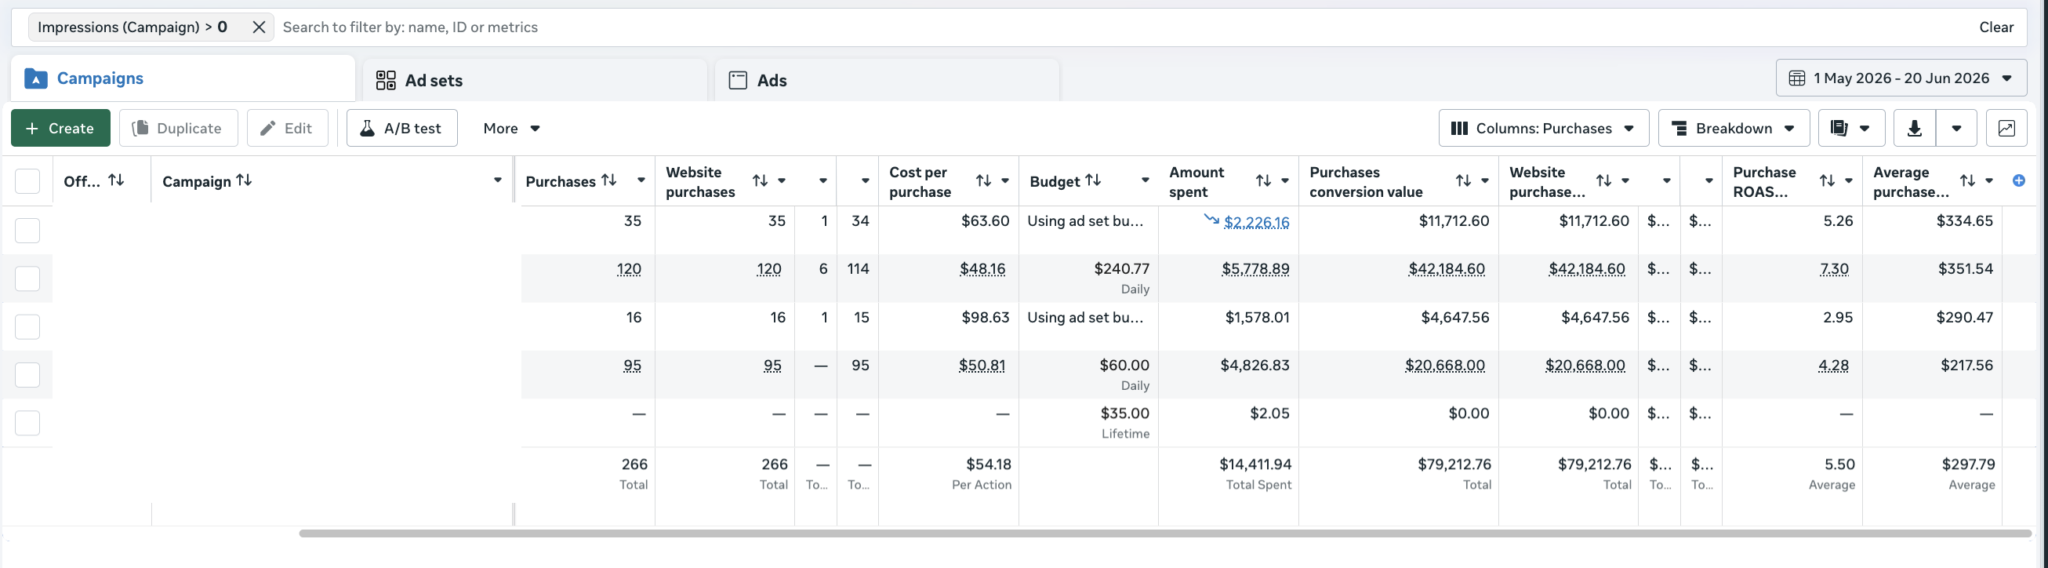Open the date range picker

click(1901, 78)
